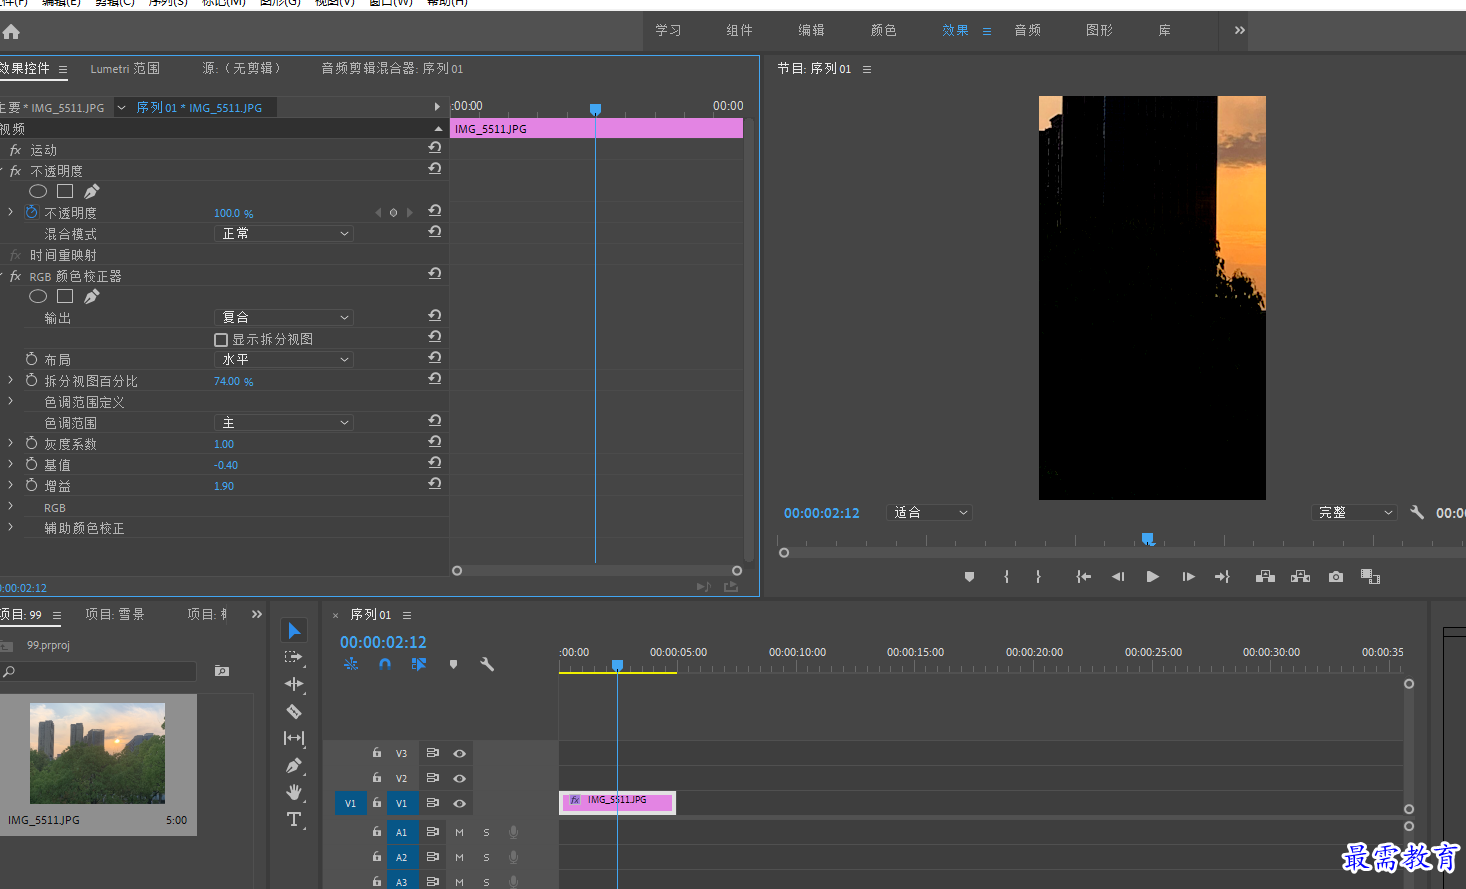Select the Track Select Forward tool

coord(294,657)
